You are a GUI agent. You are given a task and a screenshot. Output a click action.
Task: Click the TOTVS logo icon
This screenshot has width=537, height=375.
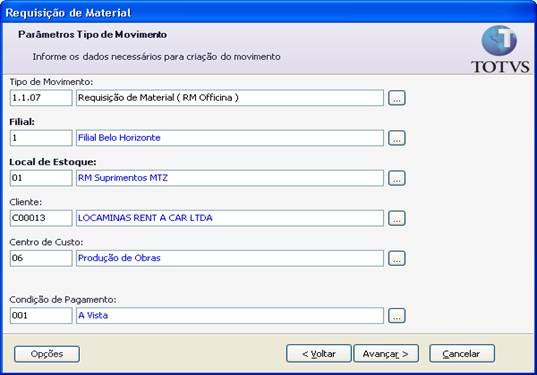click(x=500, y=50)
